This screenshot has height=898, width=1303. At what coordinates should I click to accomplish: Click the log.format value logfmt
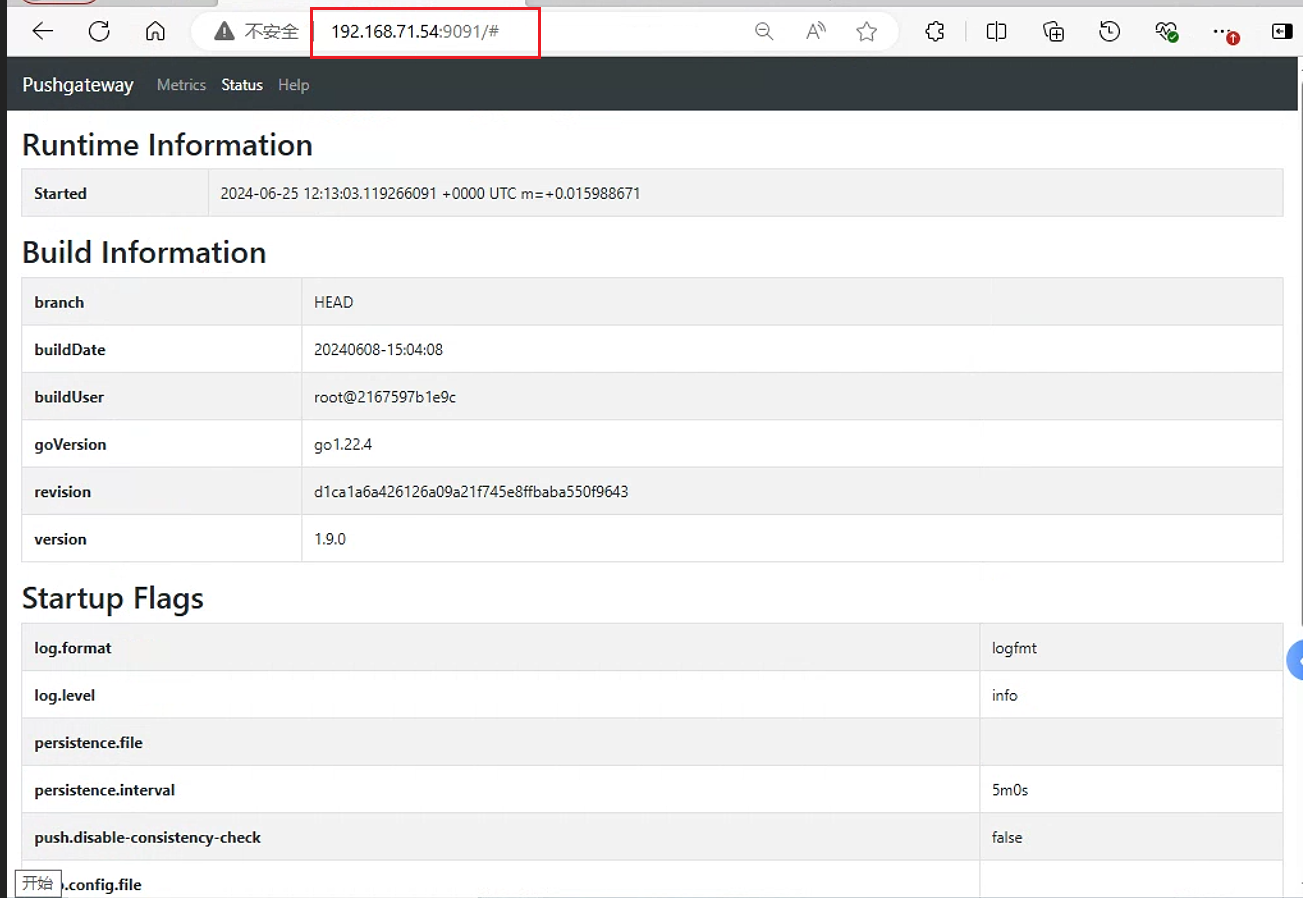pos(1015,648)
